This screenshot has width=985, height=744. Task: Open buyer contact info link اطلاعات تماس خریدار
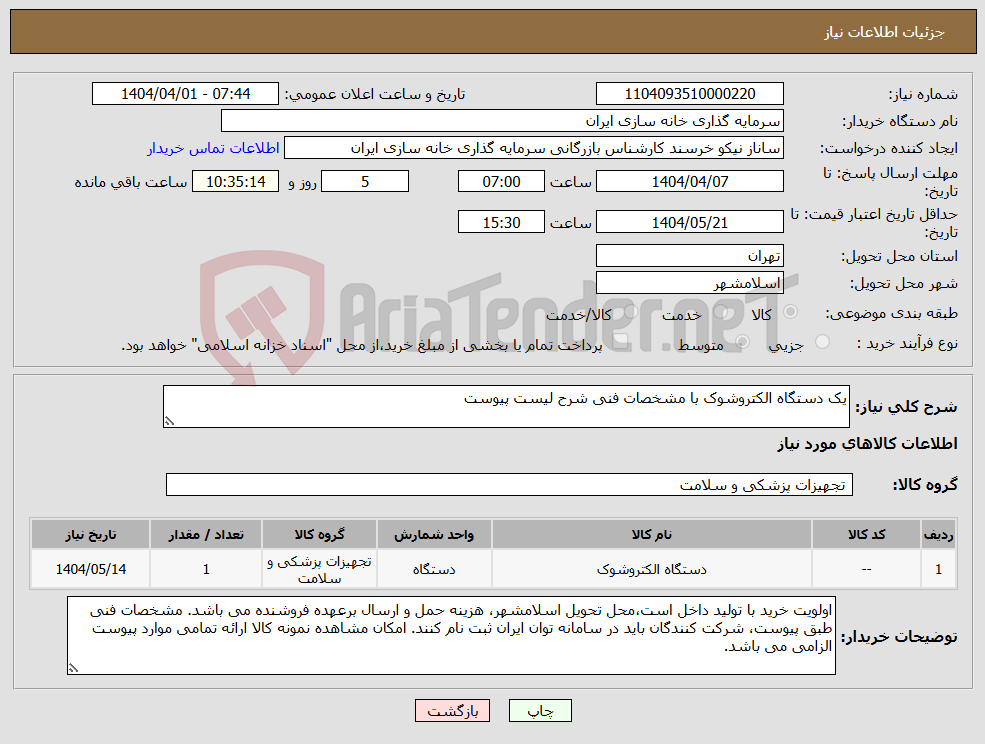[214, 148]
